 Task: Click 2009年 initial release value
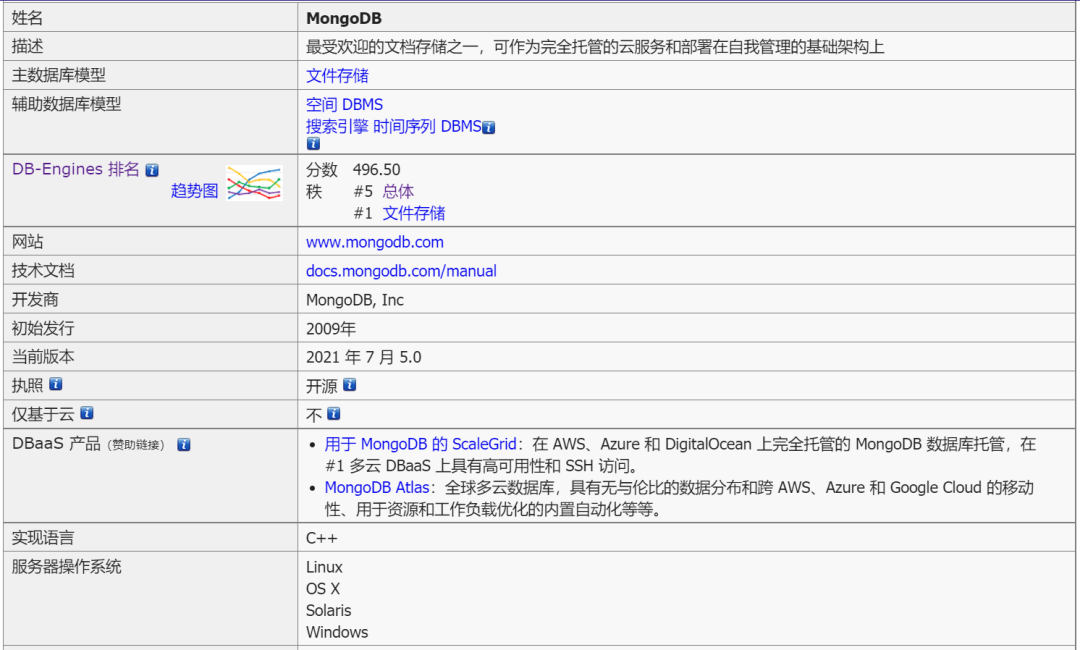coord(331,329)
